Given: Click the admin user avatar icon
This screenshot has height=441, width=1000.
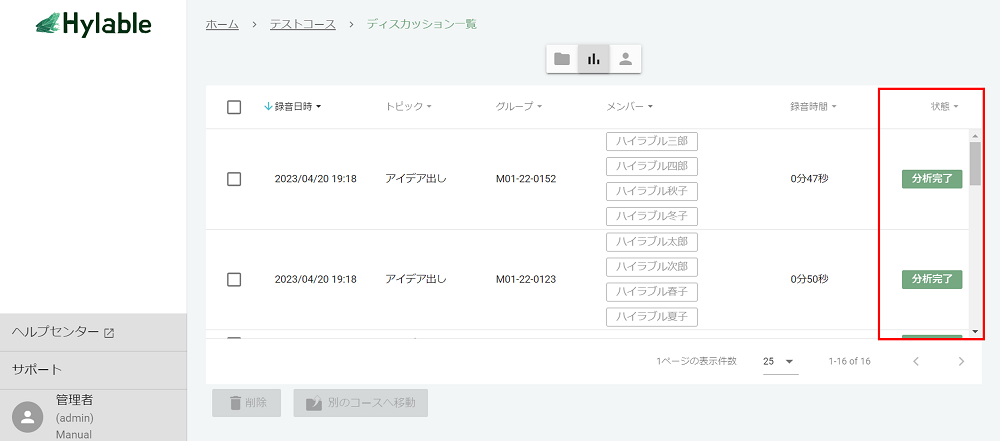Looking at the screenshot, I should [x=31, y=416].
